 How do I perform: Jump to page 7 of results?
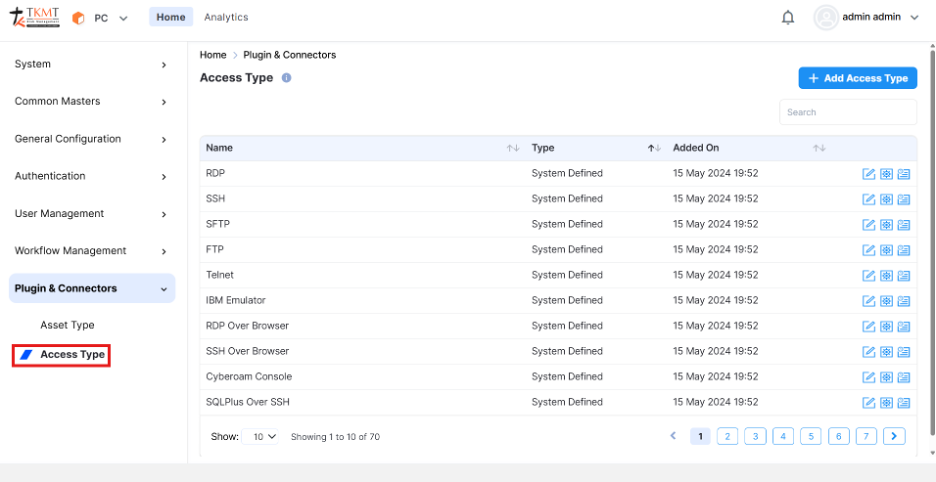pos(866,437)
